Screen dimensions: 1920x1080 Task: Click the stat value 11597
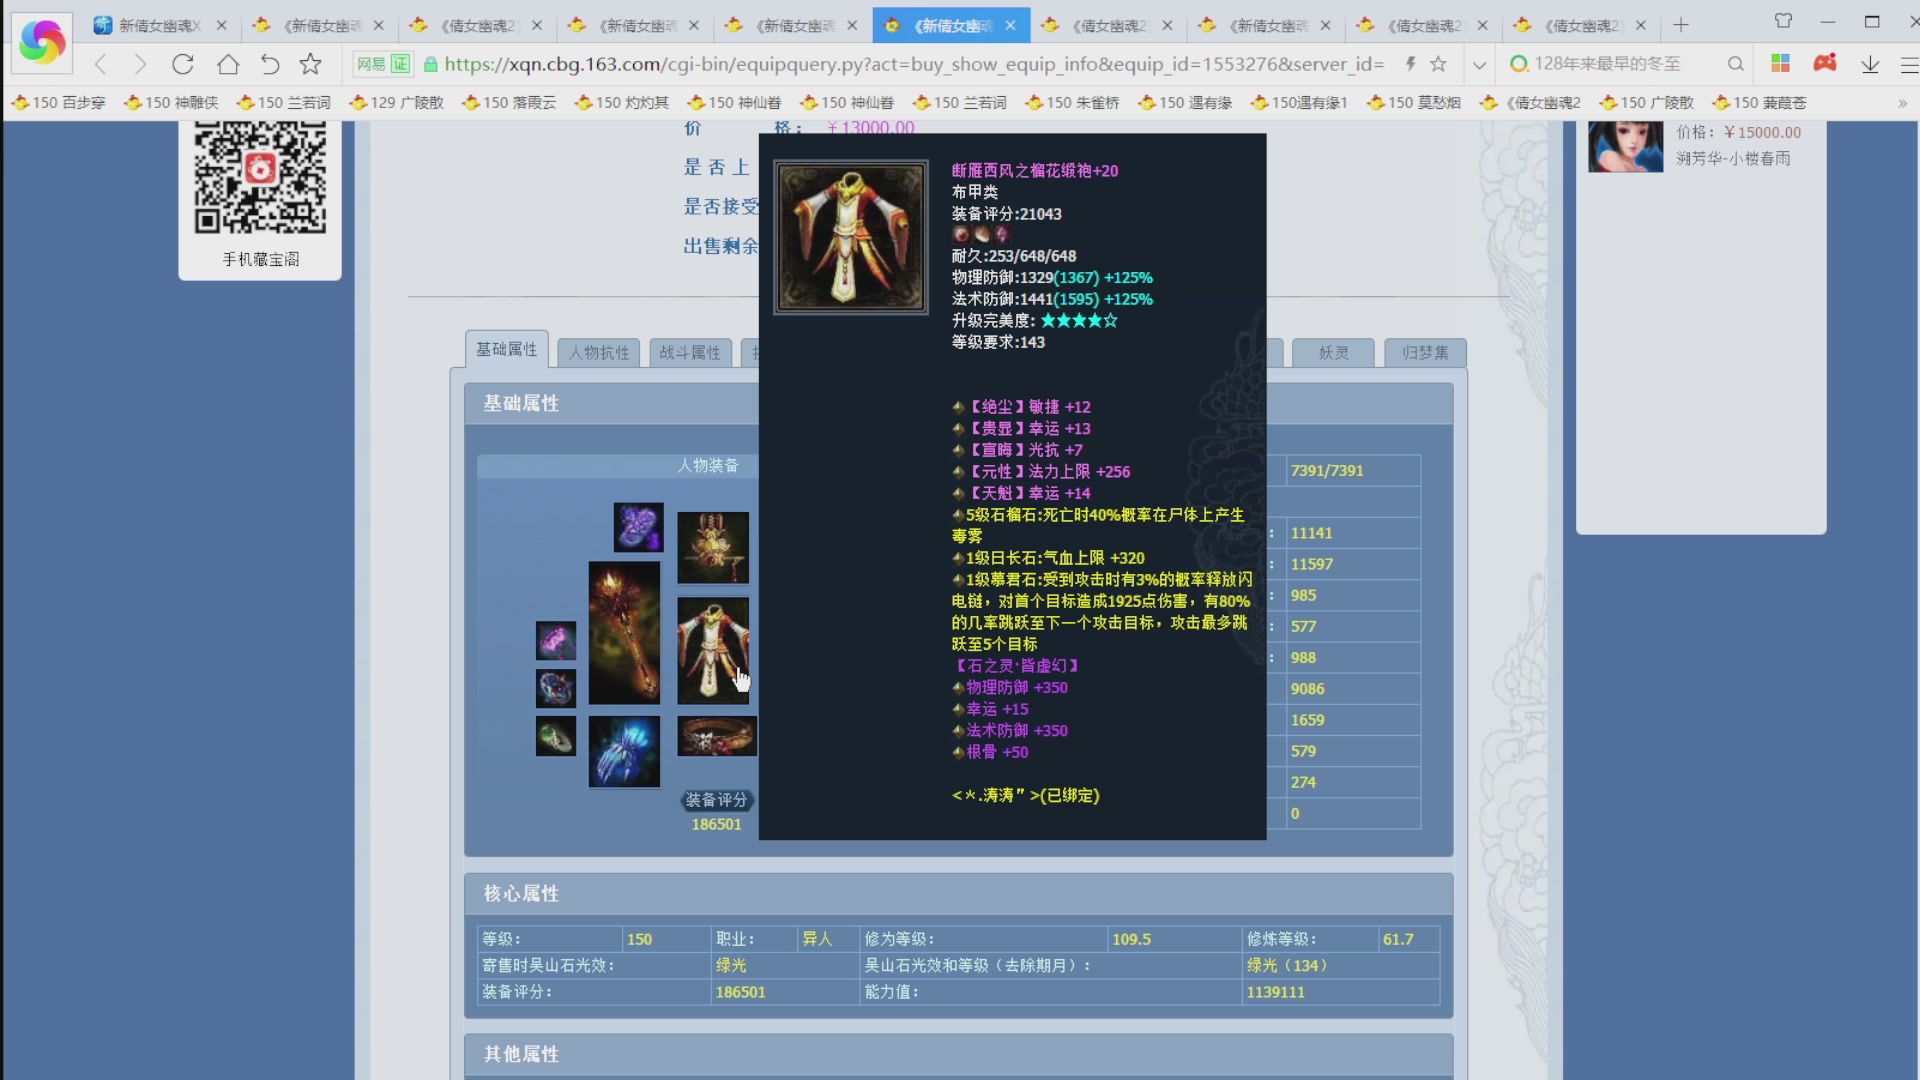tap(1311, 564)
